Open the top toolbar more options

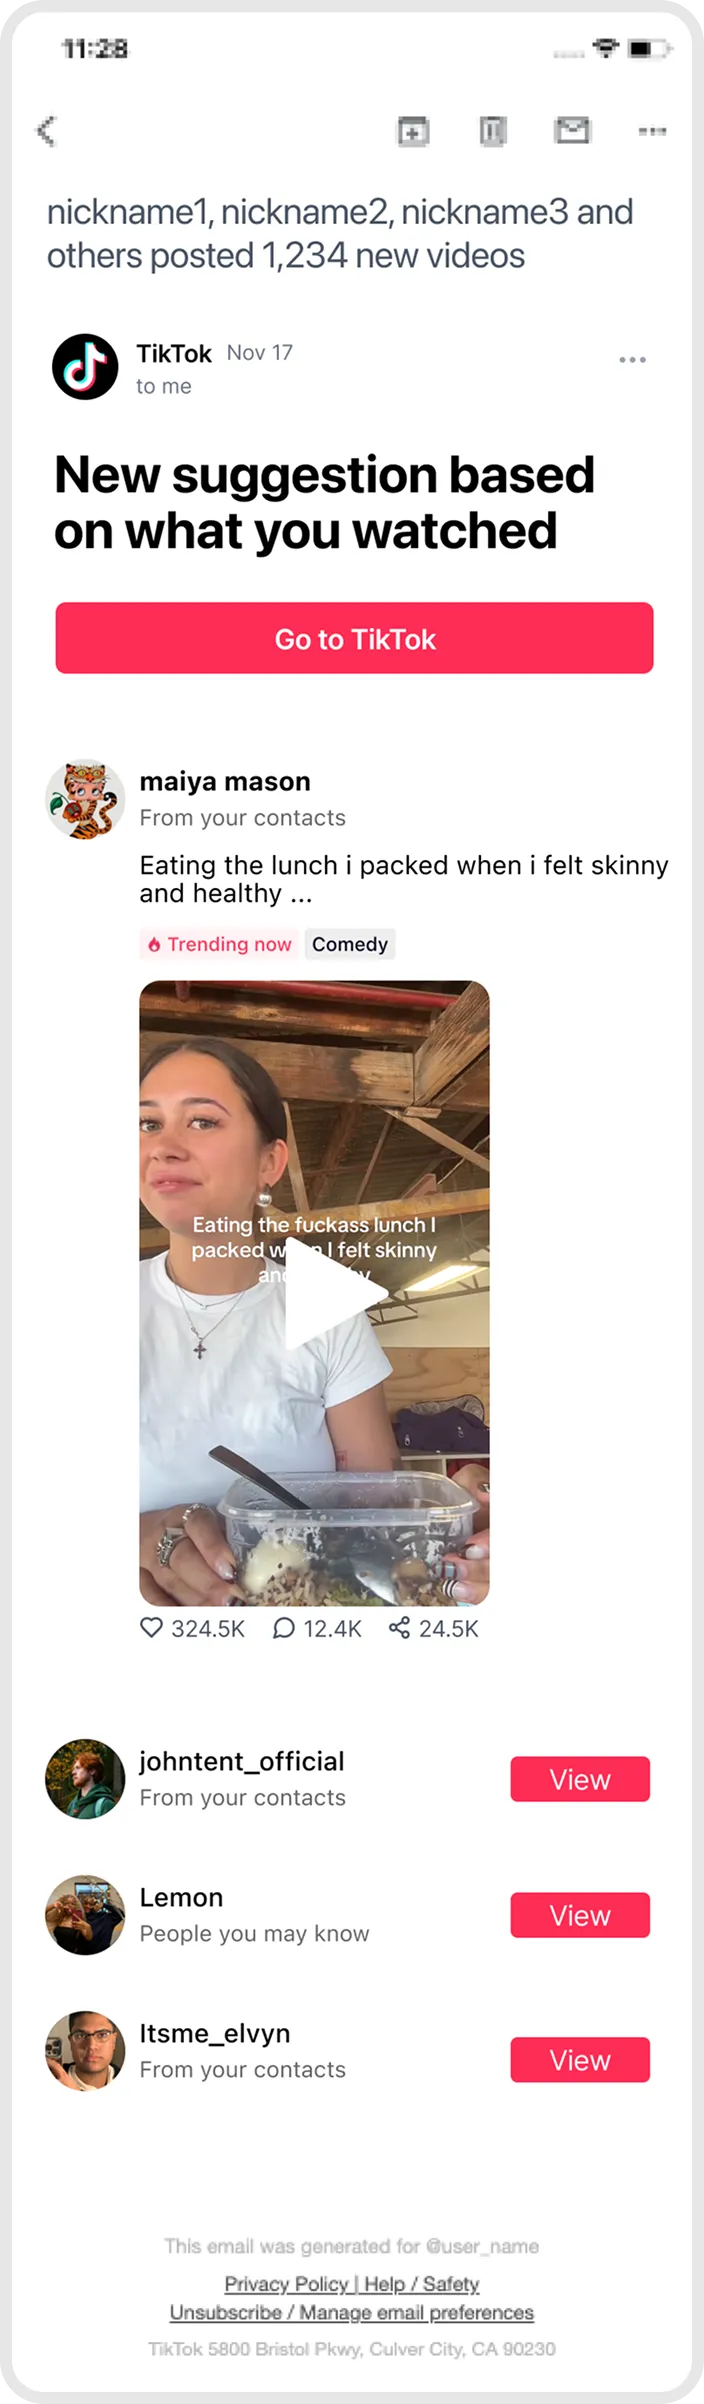[652, 131]
